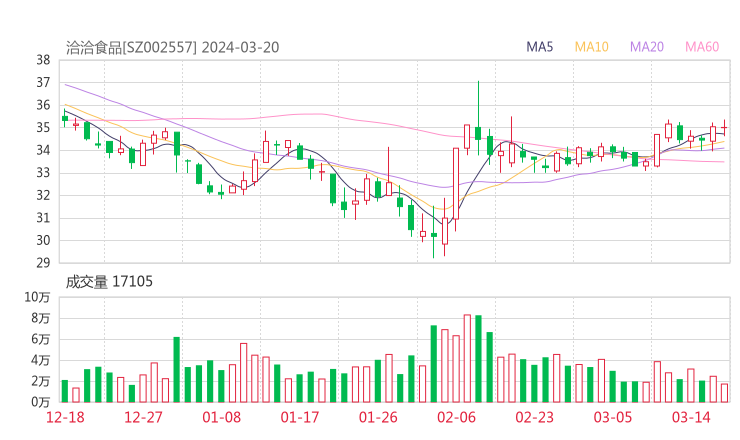Click the 成交量 17105 volume label
This screenshot has width=740, height=440.
tap(109, 282)
